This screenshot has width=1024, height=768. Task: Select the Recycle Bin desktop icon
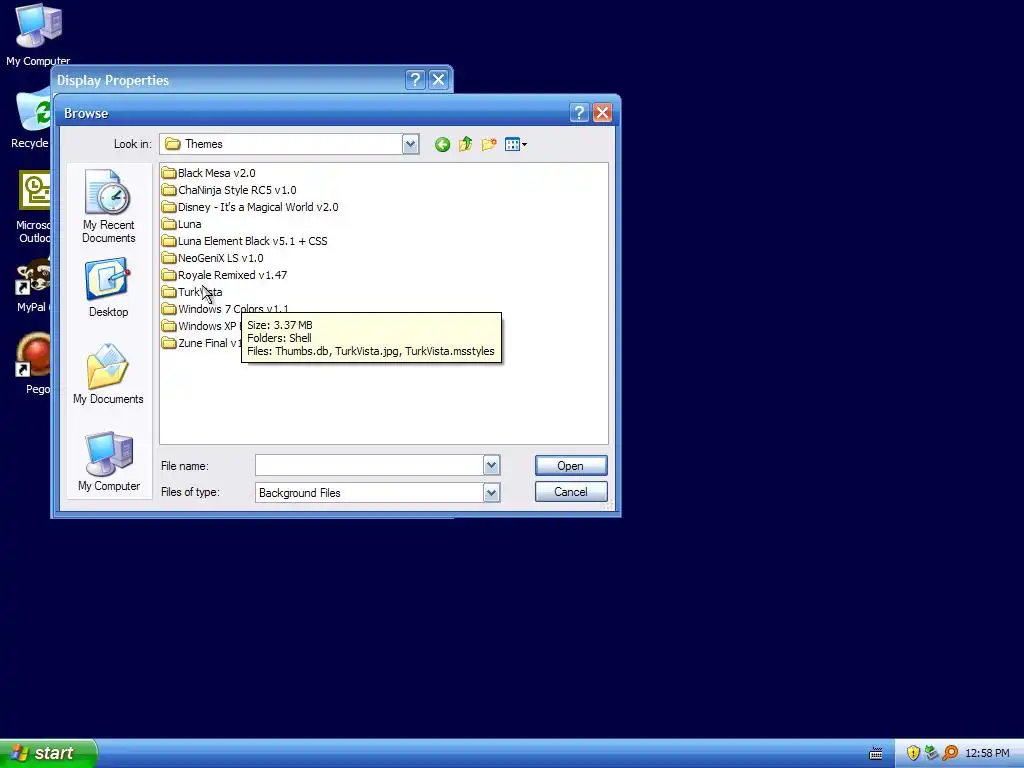30,121
